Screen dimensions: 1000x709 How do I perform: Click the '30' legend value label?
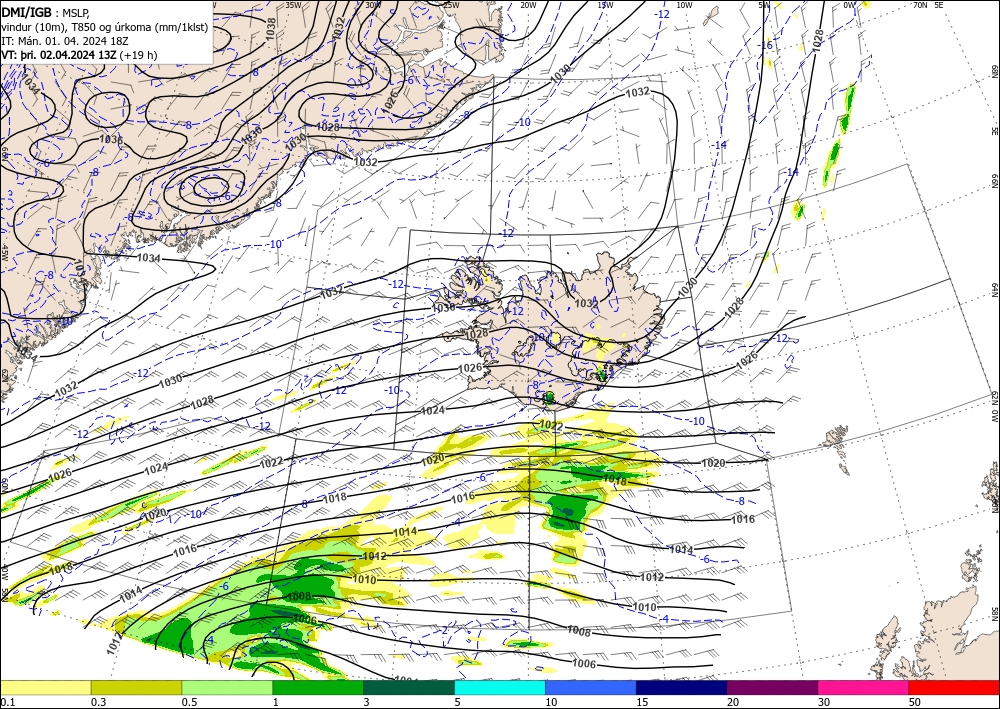coord(824,702)
